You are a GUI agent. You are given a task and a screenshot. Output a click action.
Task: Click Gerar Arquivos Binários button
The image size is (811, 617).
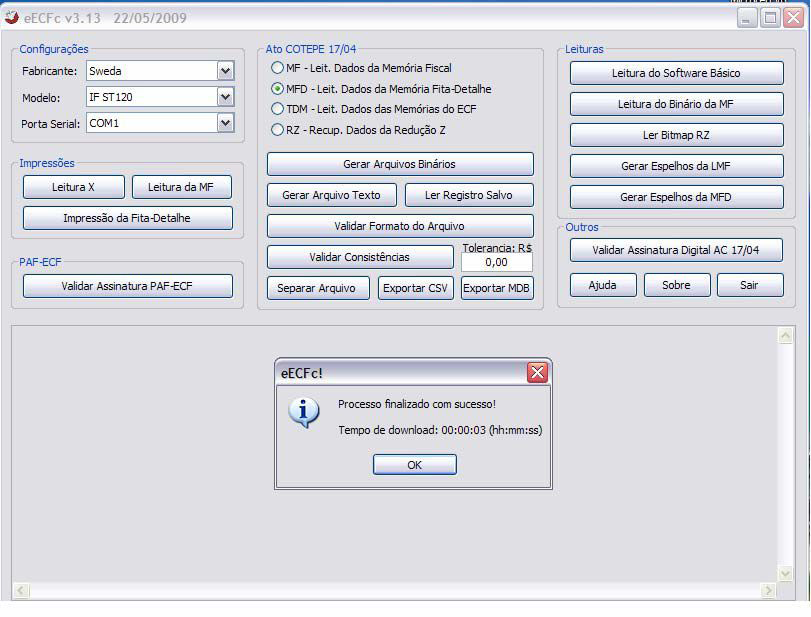[400, 164]
